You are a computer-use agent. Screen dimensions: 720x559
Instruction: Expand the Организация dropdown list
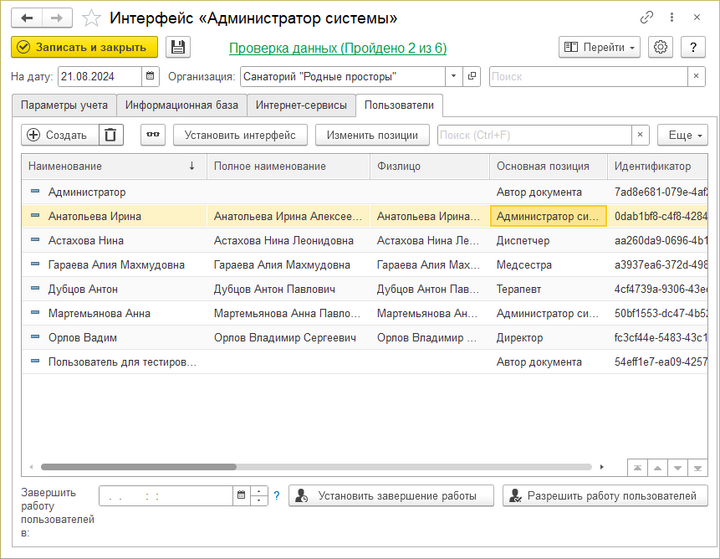tap(453, 76)
